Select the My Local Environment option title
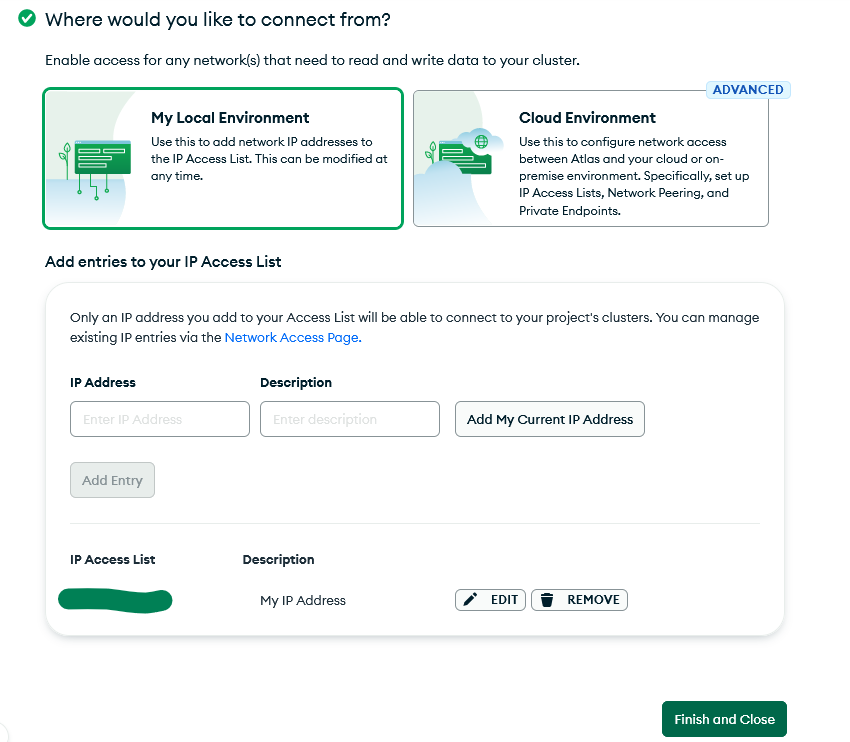This screenshot has width=850, height=742. (x=230, y=118)
